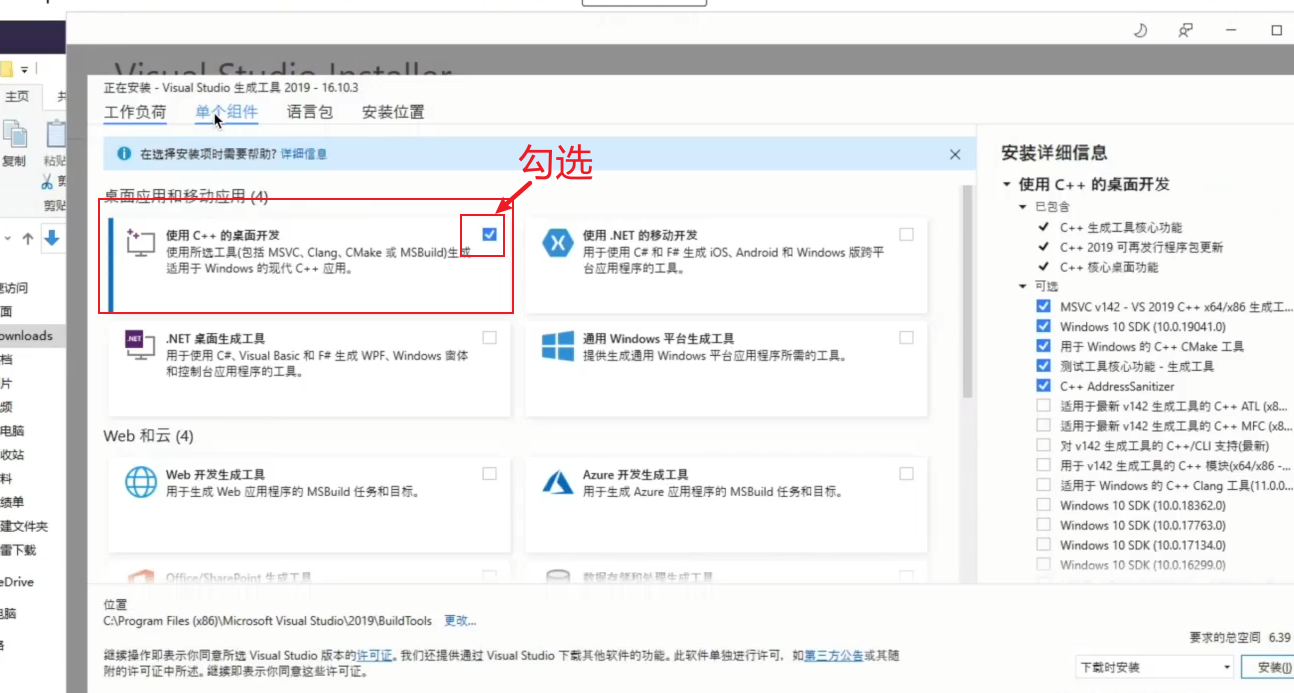The width and height of the screenshot is (1294, 693).
Task: Switch to the 工作负荷 (Workloads) tab
Action: [x=135, y=112]
